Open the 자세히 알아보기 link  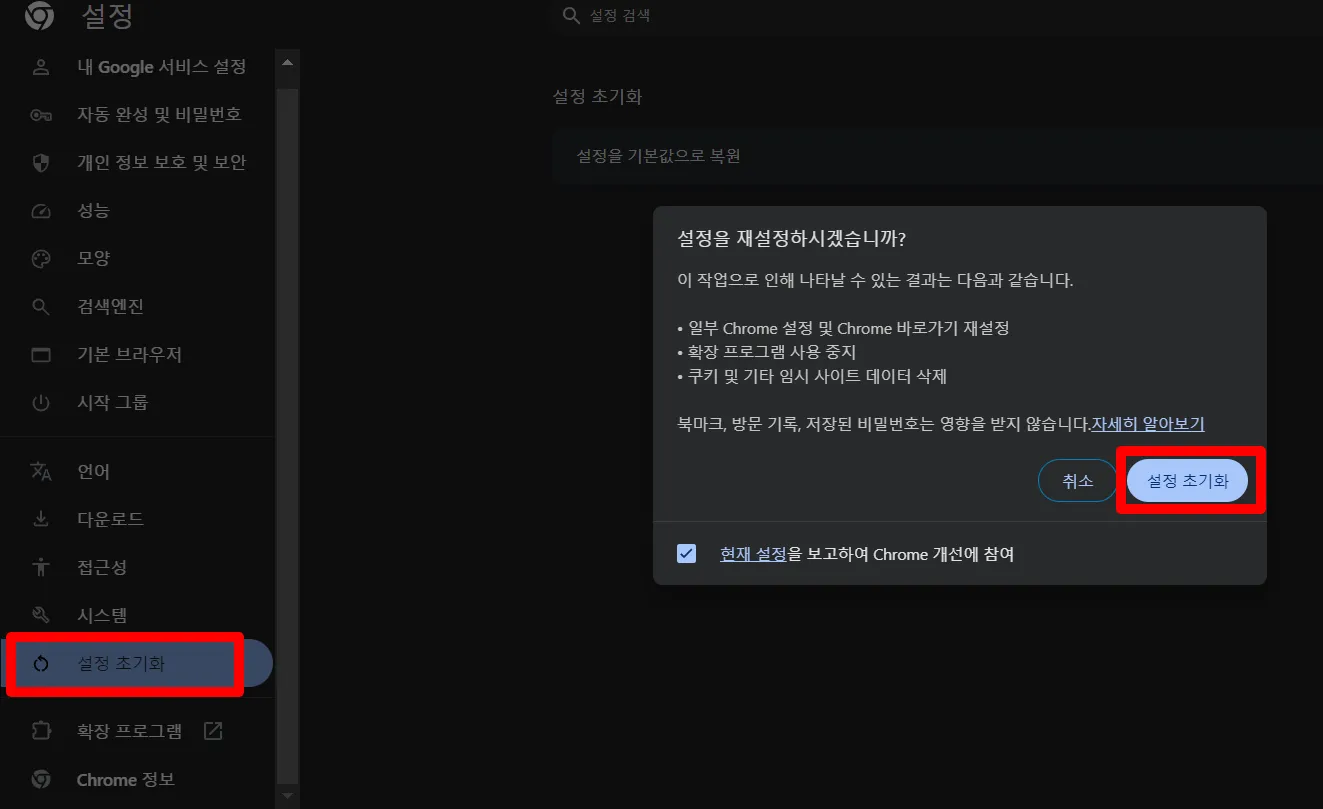point(1146,424)
